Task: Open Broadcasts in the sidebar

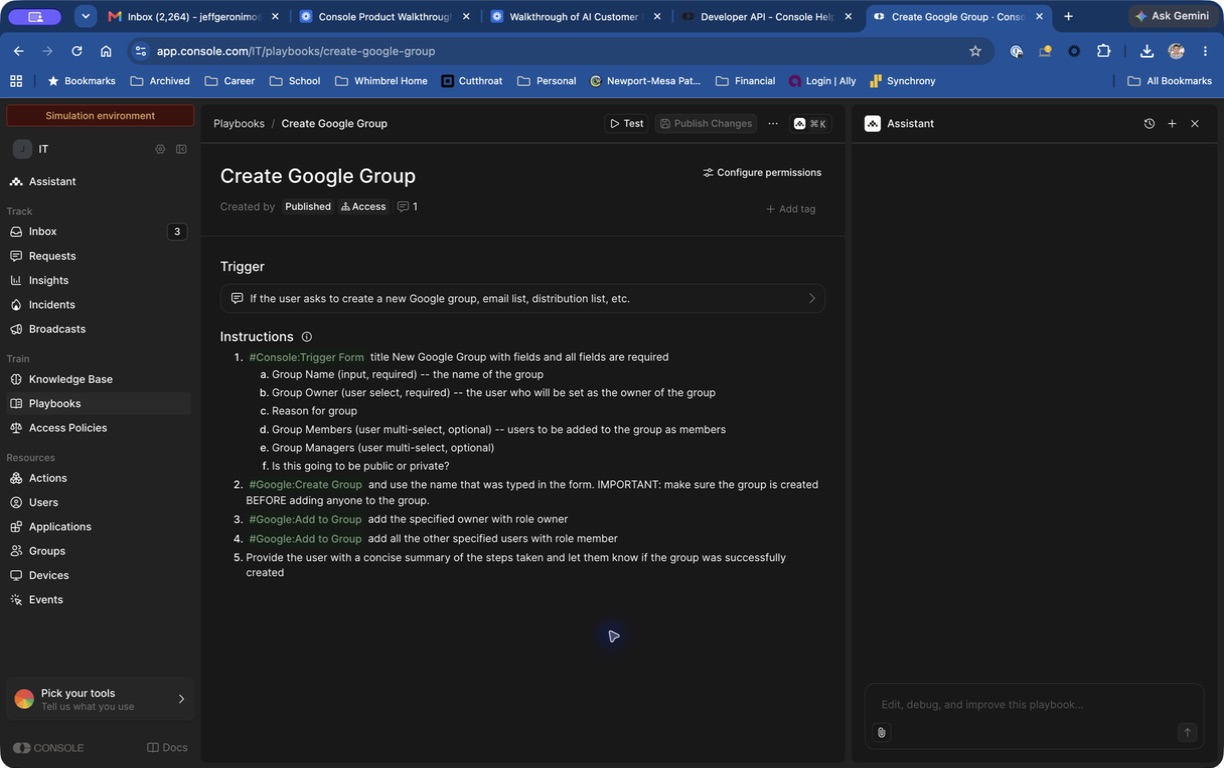Action: (57, 329)
